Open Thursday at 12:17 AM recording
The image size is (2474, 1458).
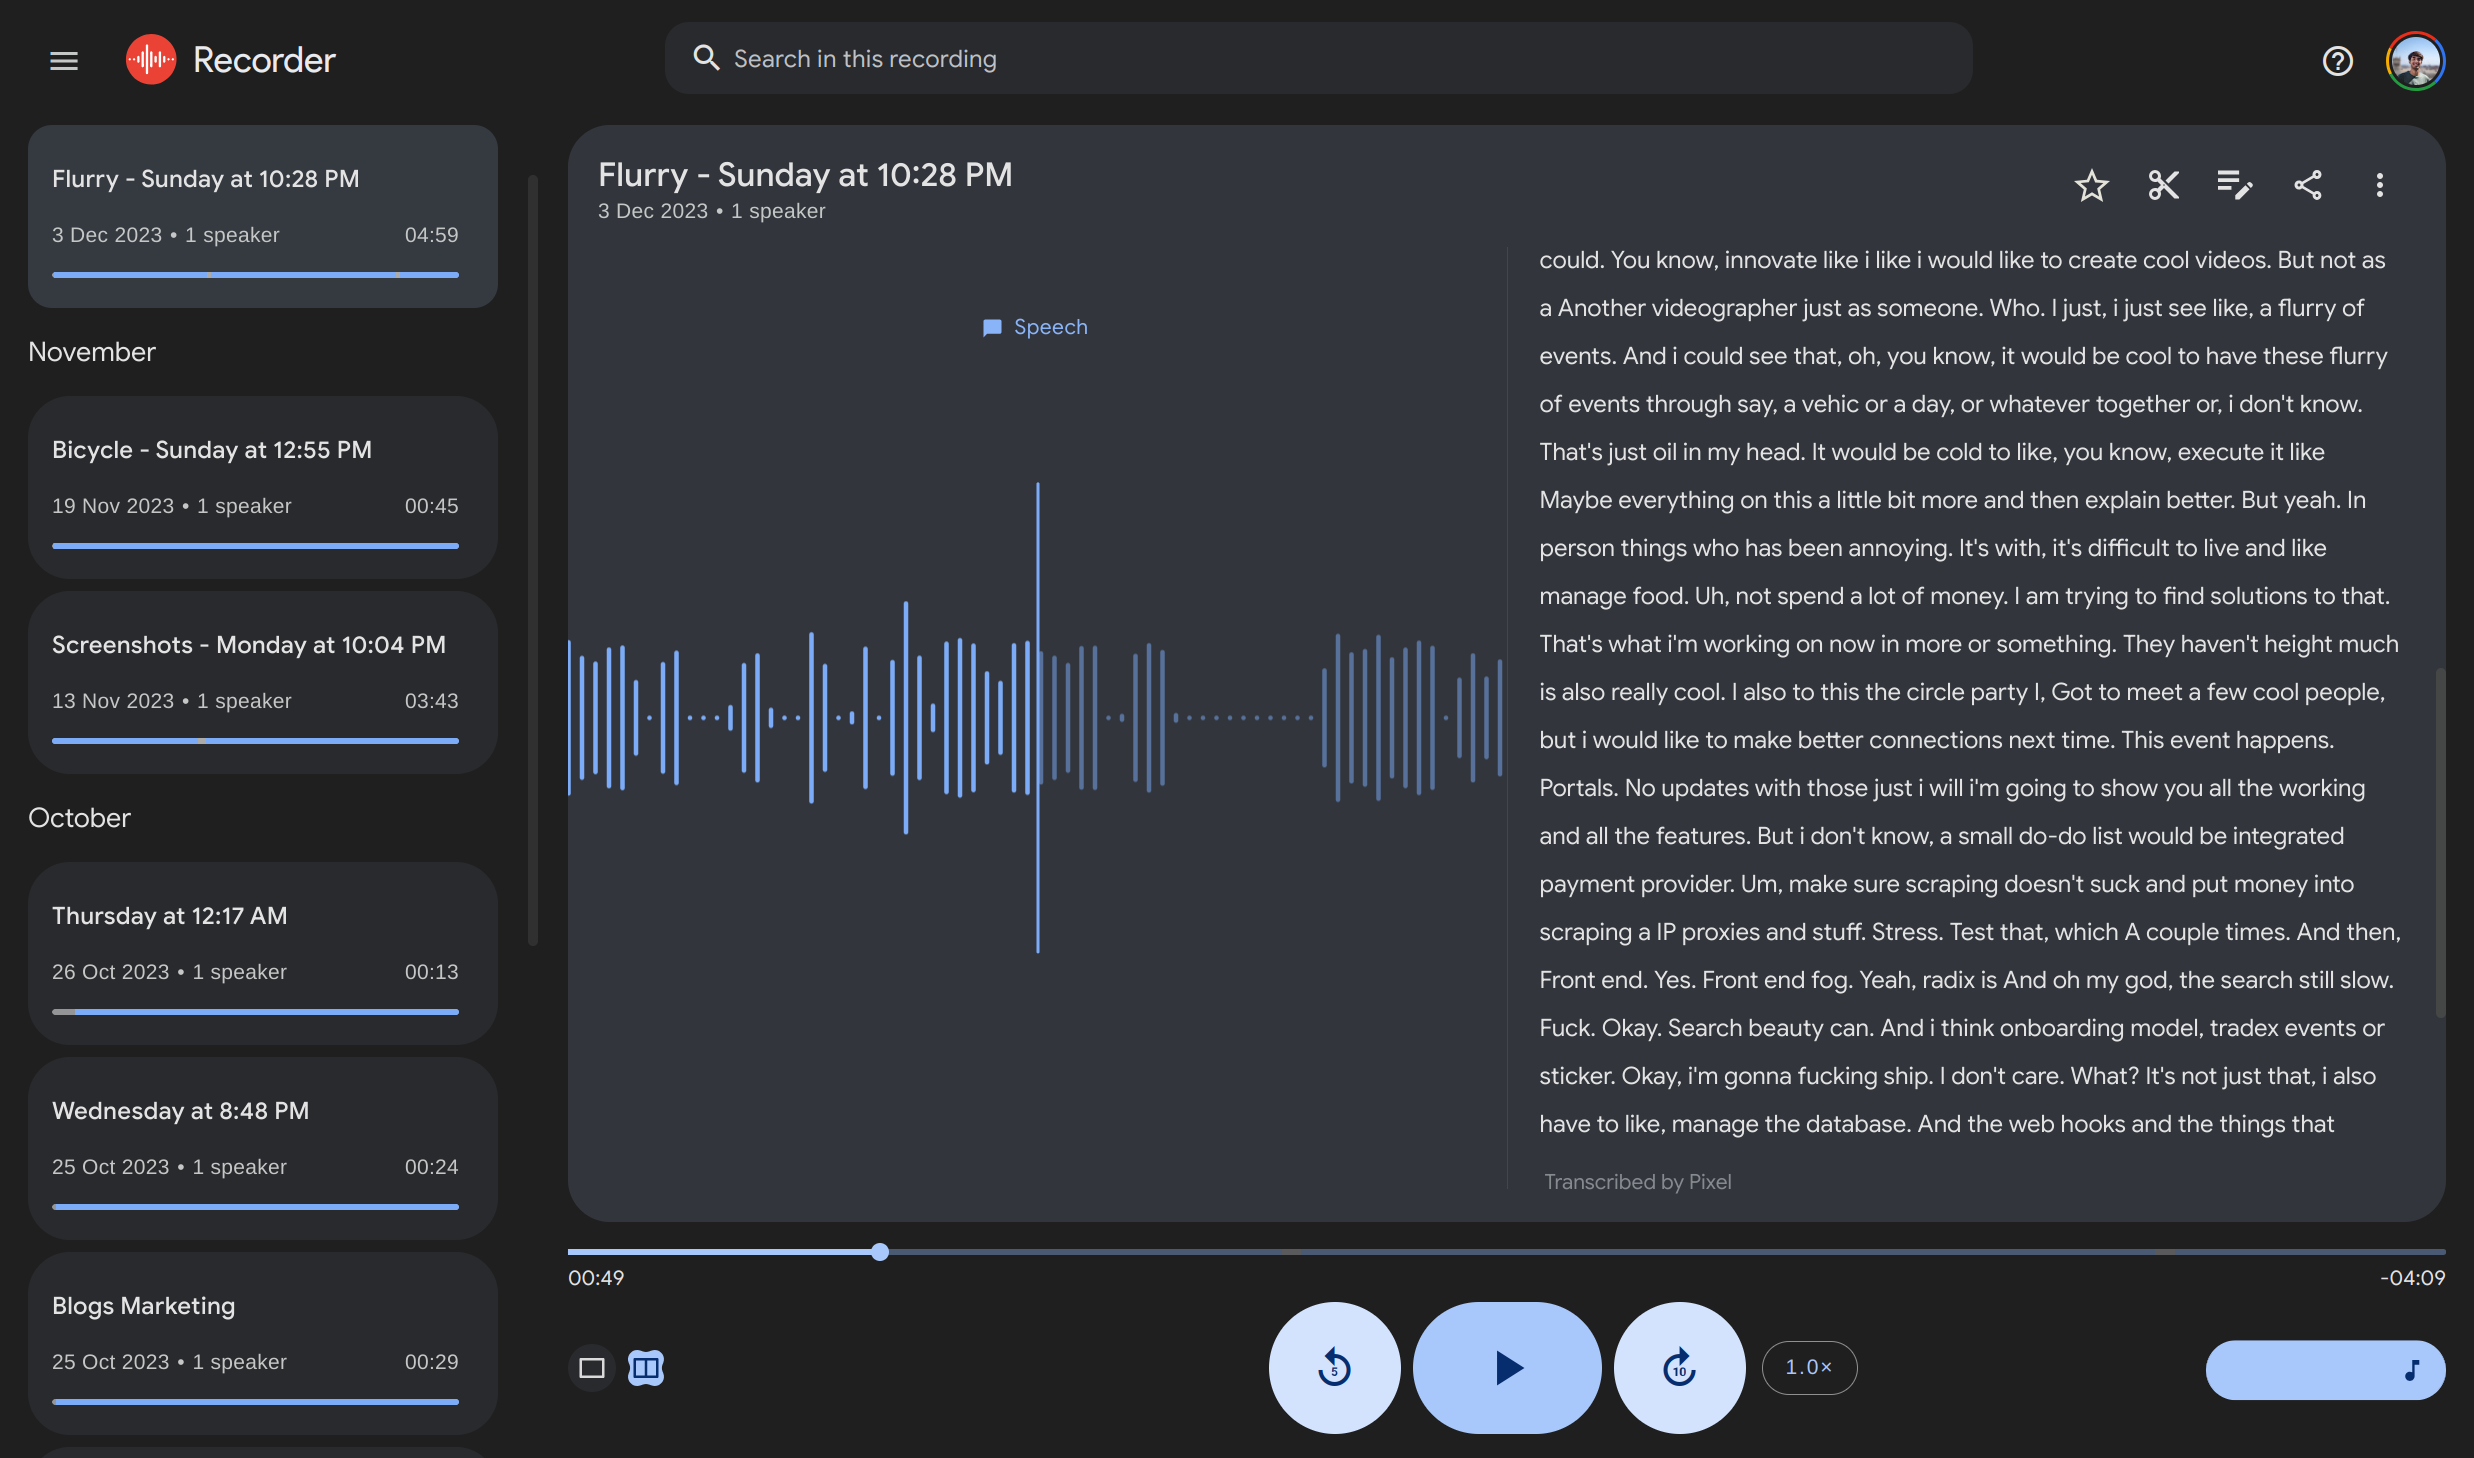pyautogui.click(x=263, y=953)
